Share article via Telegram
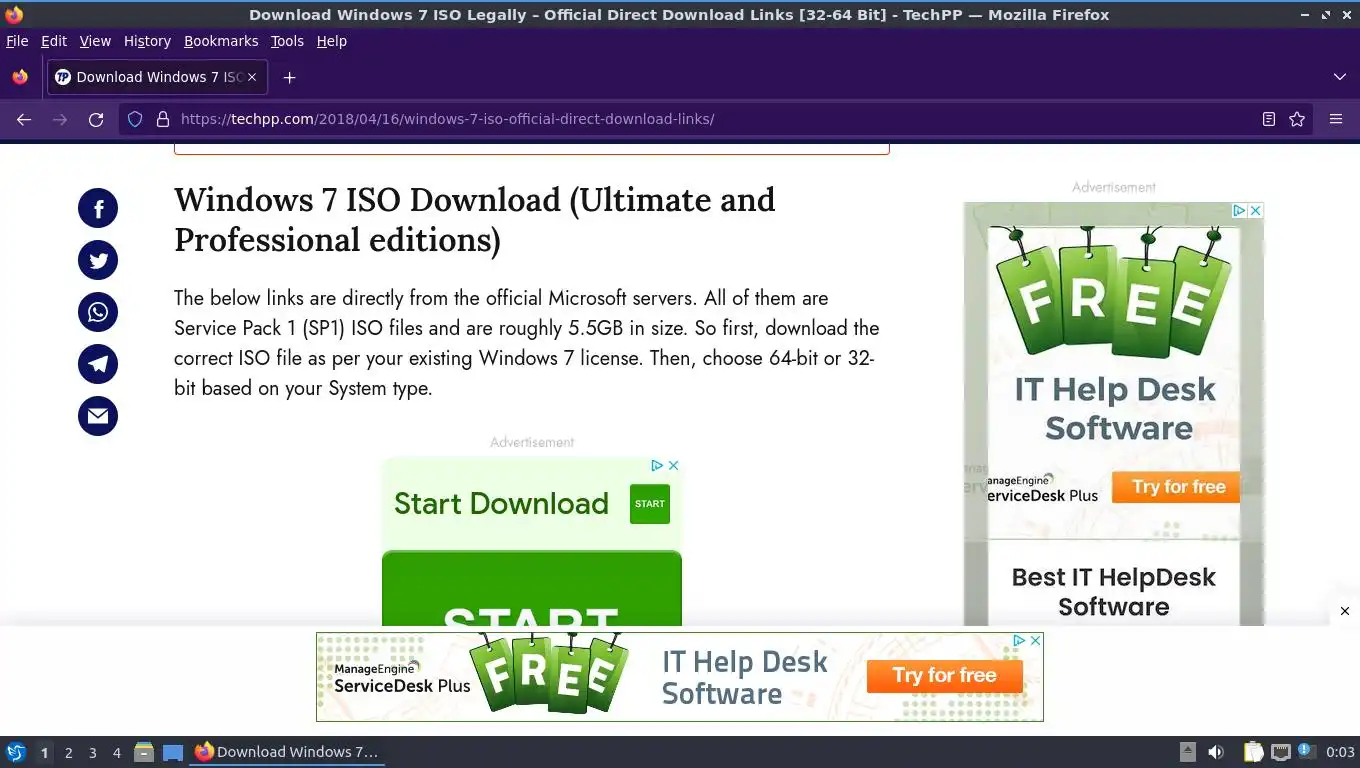This screenshot has width=1360, height=768. click(98, 364)
